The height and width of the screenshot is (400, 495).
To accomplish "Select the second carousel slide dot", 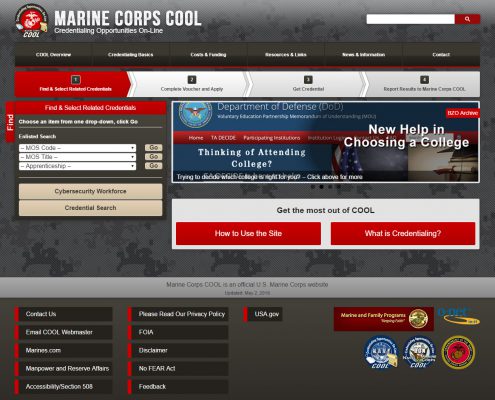I will coord(321,187).
